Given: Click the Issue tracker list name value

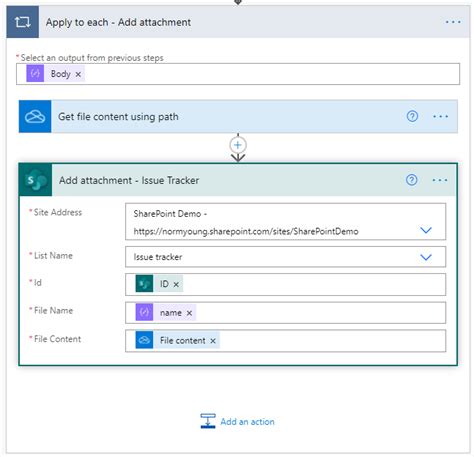Looking at the screenshot, I should coord(158,257).
